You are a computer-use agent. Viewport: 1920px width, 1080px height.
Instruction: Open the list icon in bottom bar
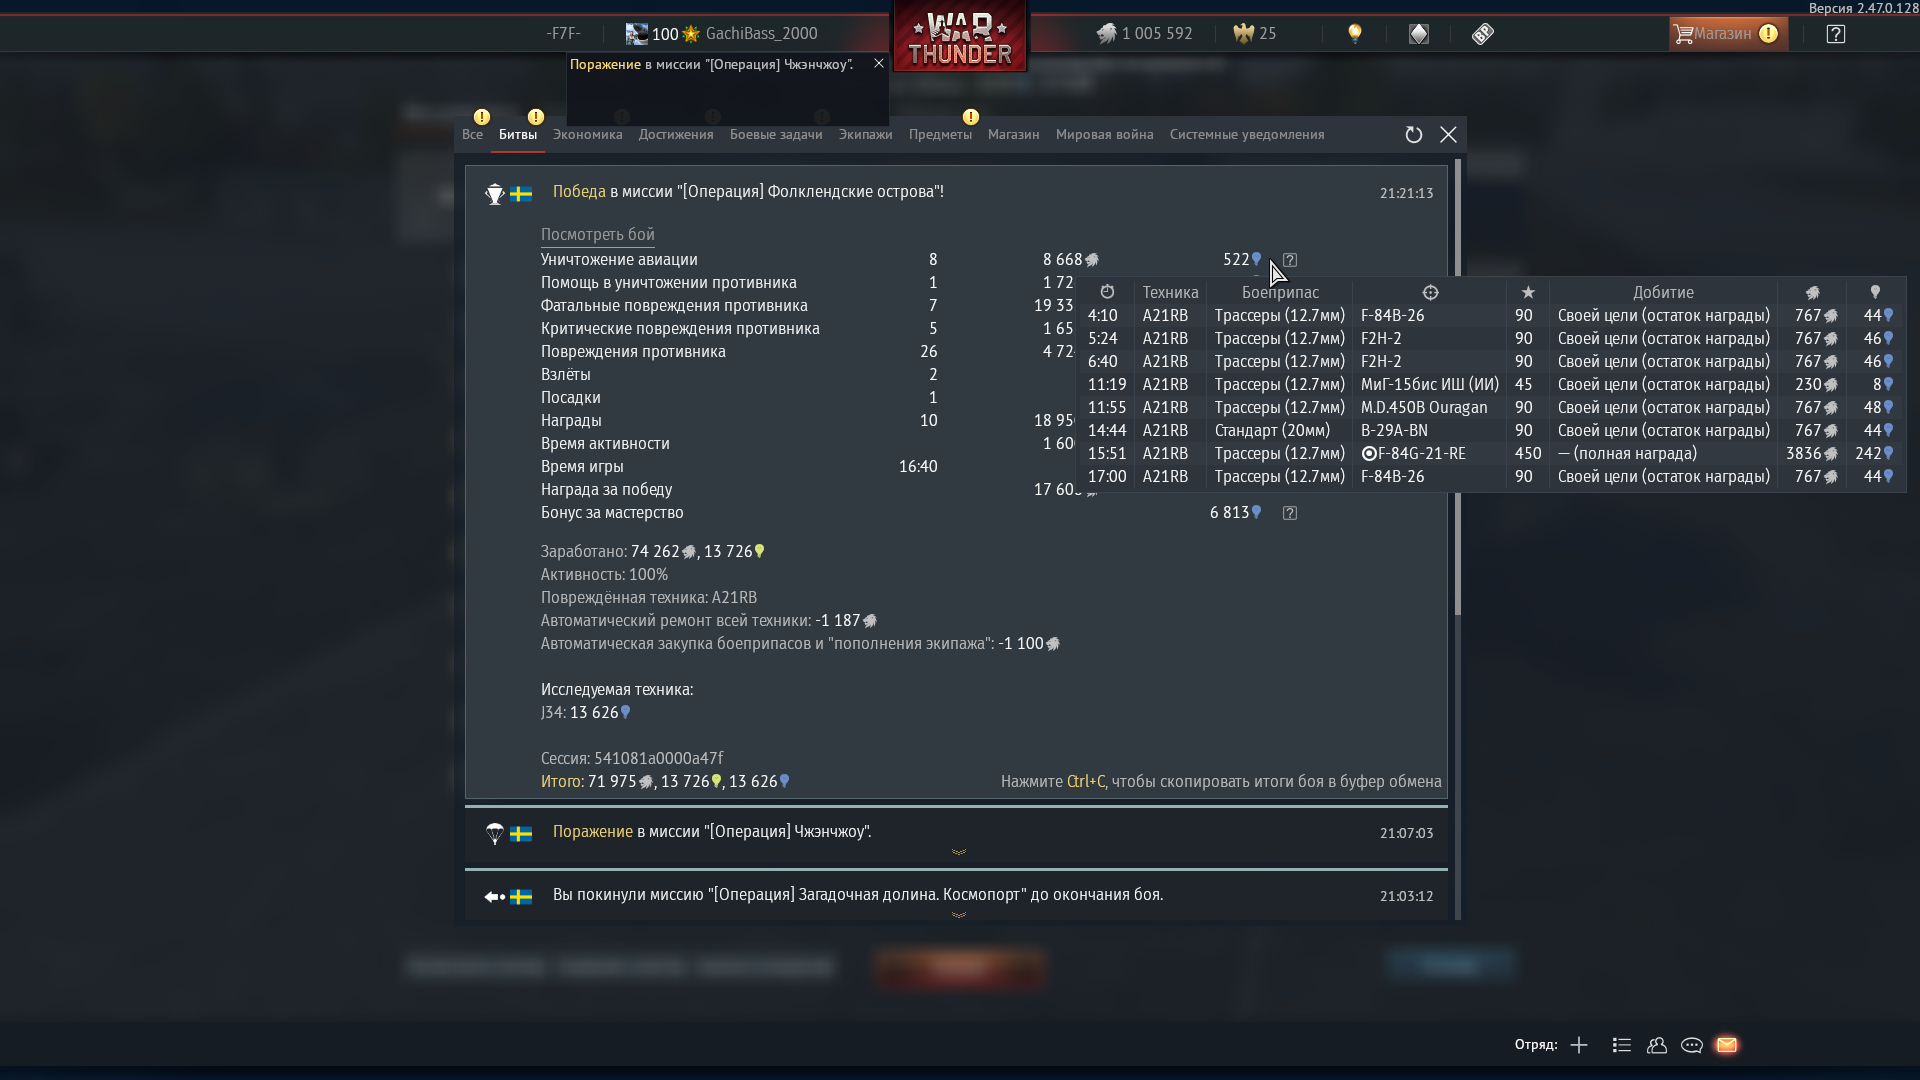click(x=1622, y=1045)
